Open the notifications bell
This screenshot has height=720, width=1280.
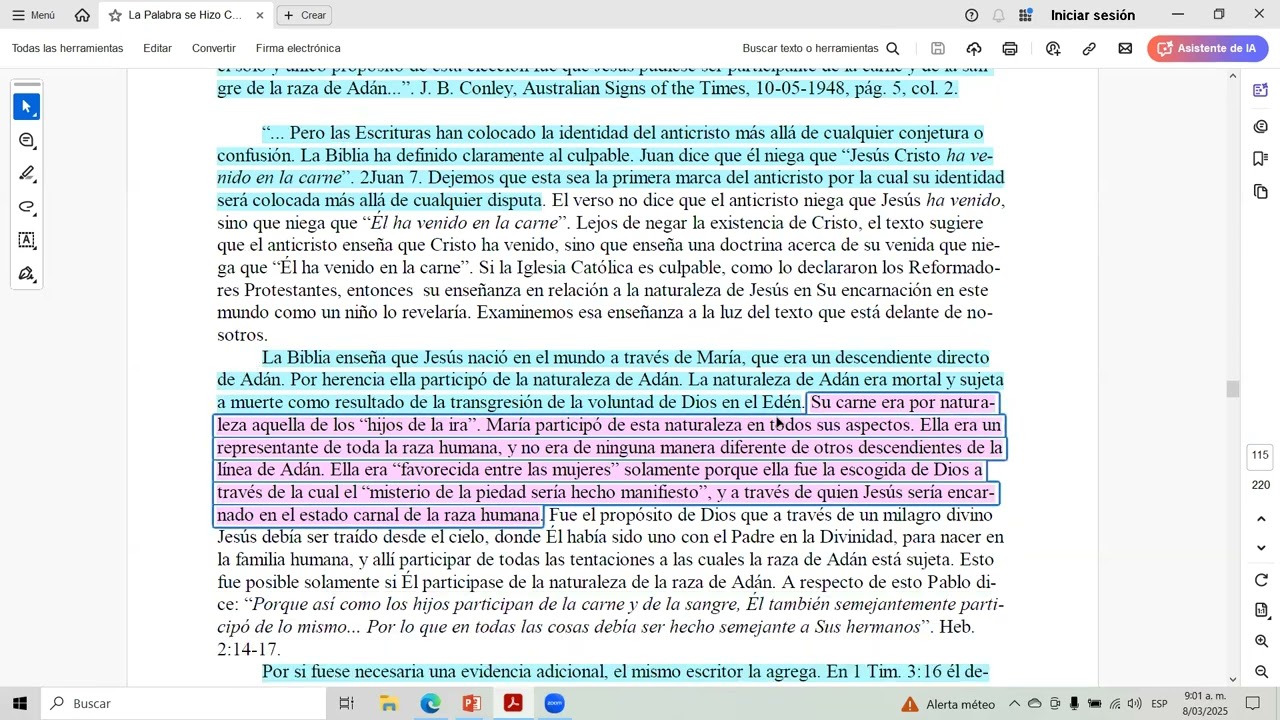point(998,15)
